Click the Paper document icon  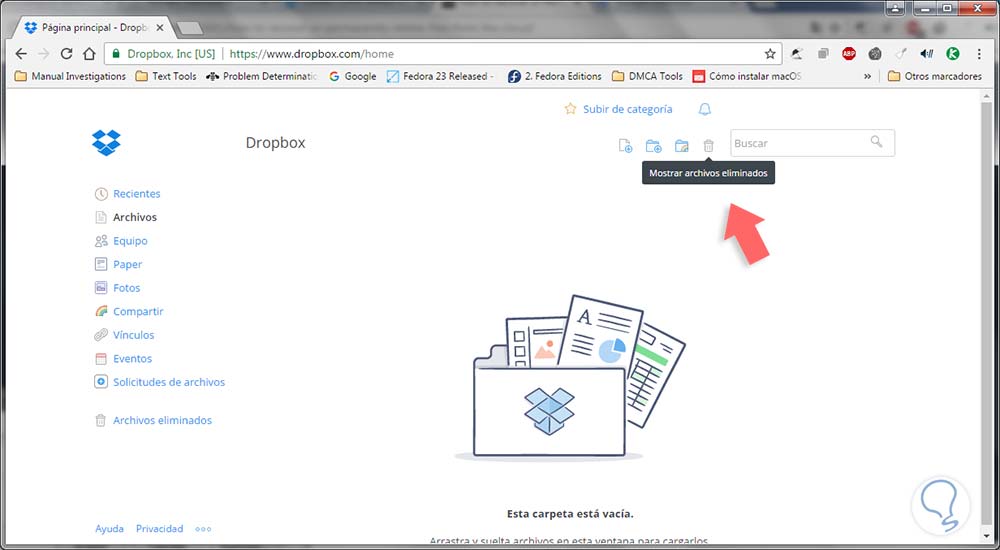click(x=101, y=264)
